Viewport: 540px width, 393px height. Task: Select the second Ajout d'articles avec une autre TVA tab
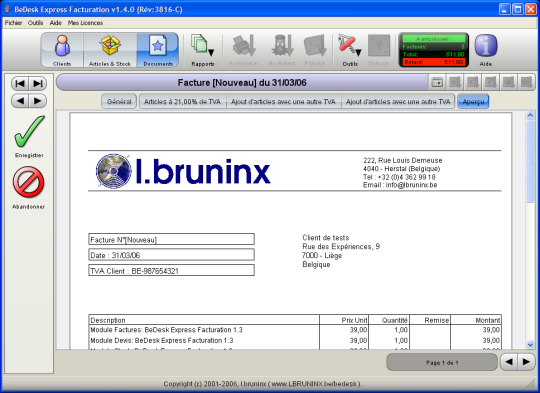click(398, 102)
